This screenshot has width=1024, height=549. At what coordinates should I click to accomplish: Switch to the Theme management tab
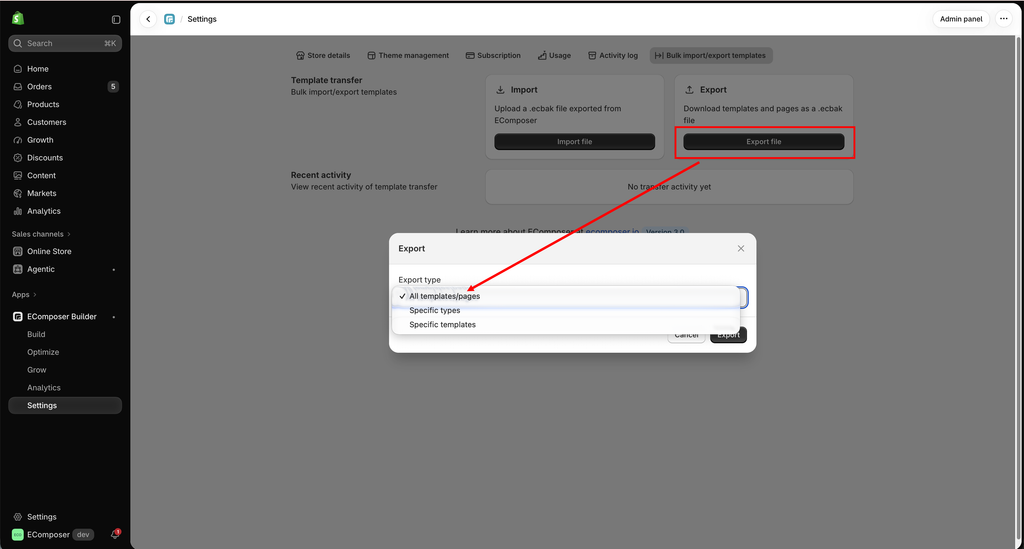408,55
